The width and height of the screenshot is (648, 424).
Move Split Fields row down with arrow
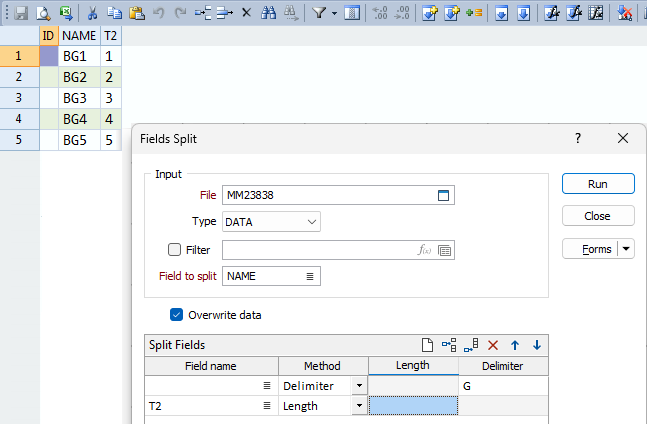tap(537, 345)
